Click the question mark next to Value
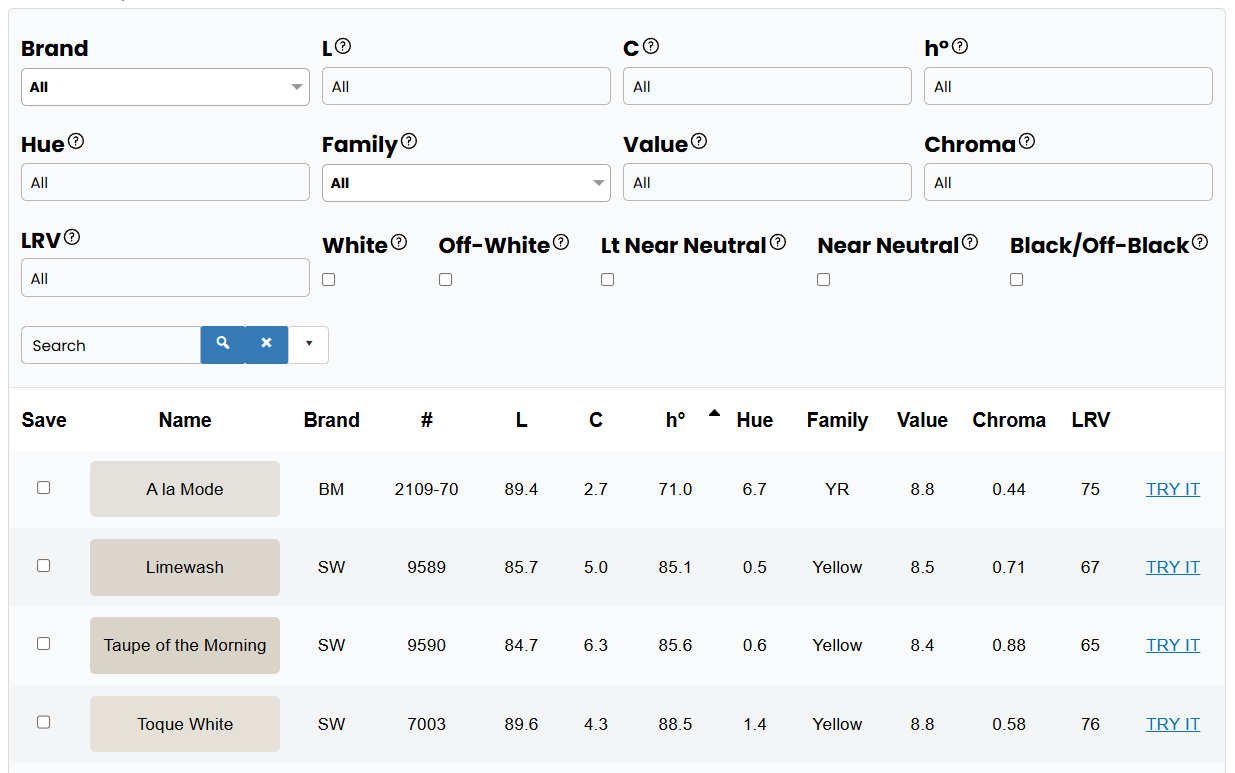Screen dimensions: 1235x773 698,141
